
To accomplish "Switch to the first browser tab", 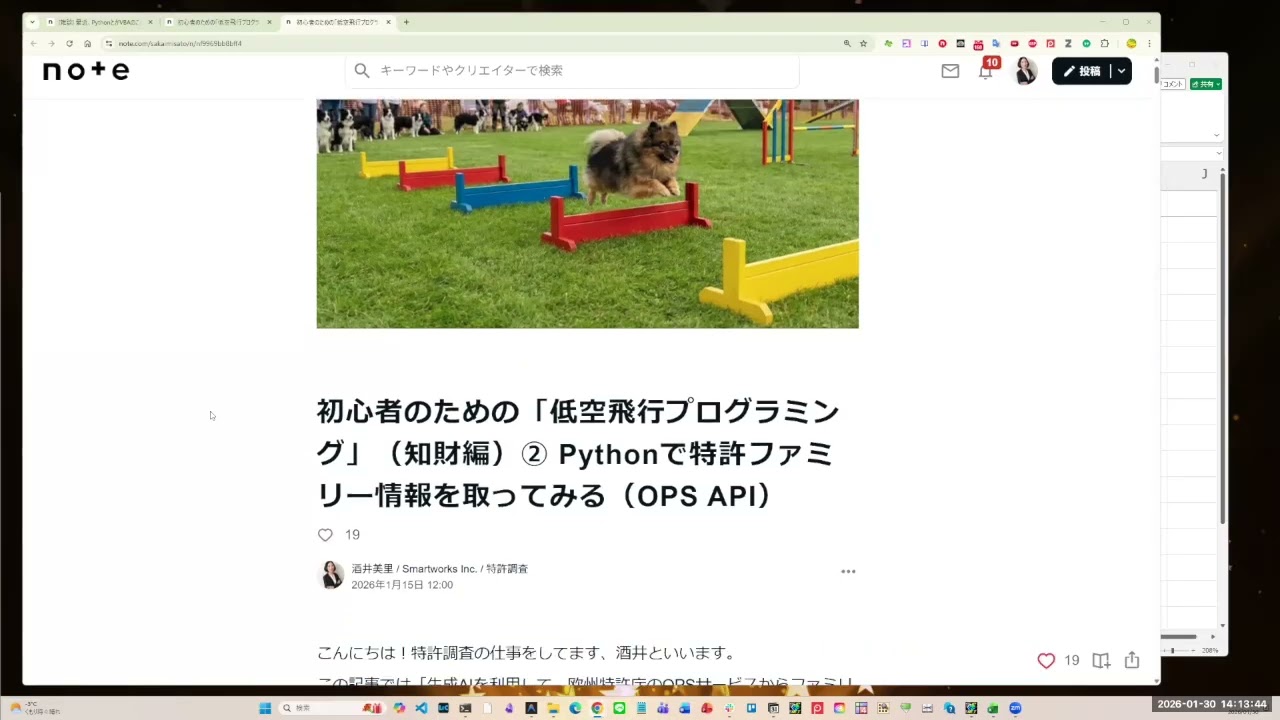I will (100, 22).
